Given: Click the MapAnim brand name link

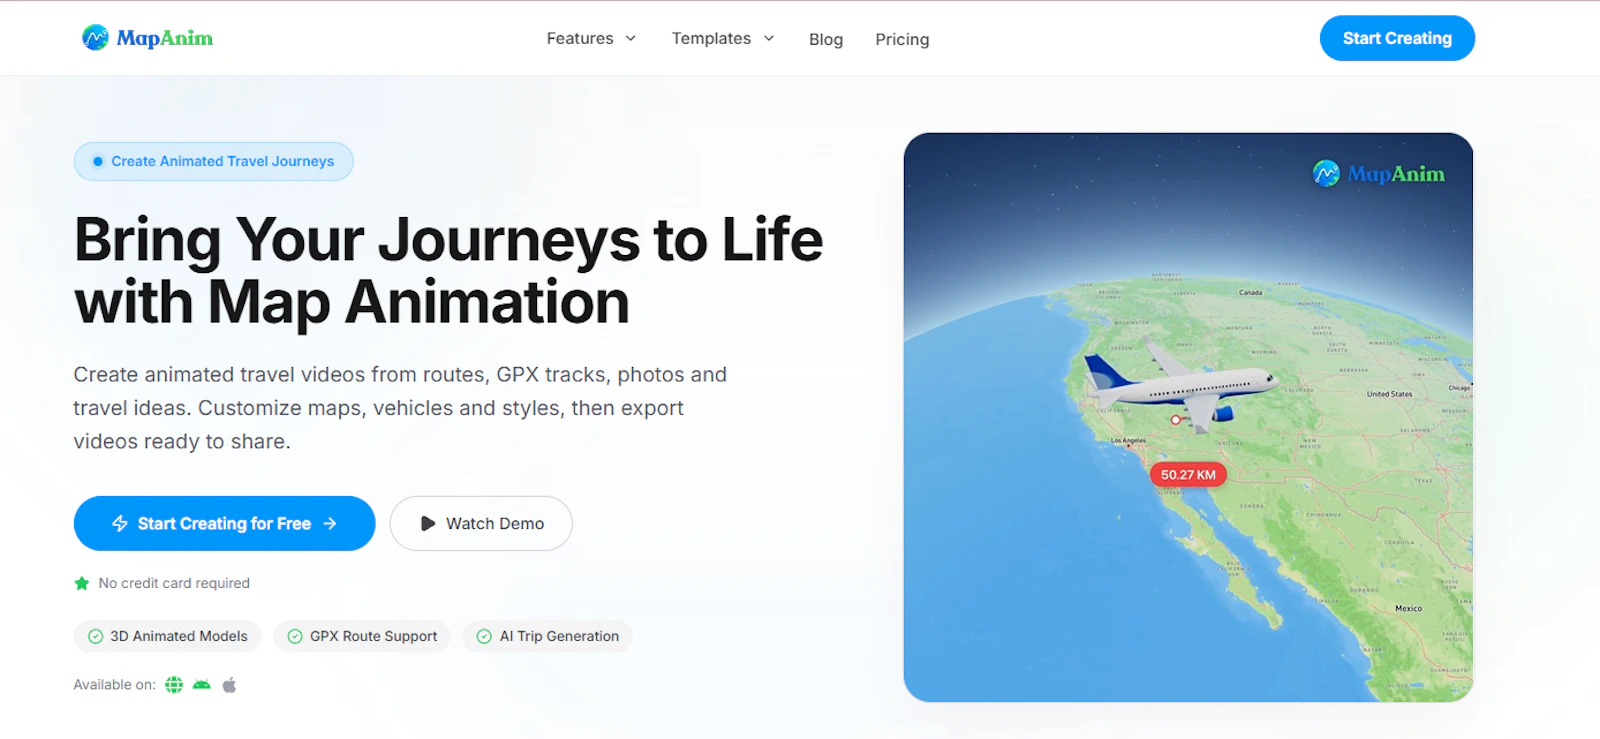Looking at the screenshot, I should click(165, 38).
